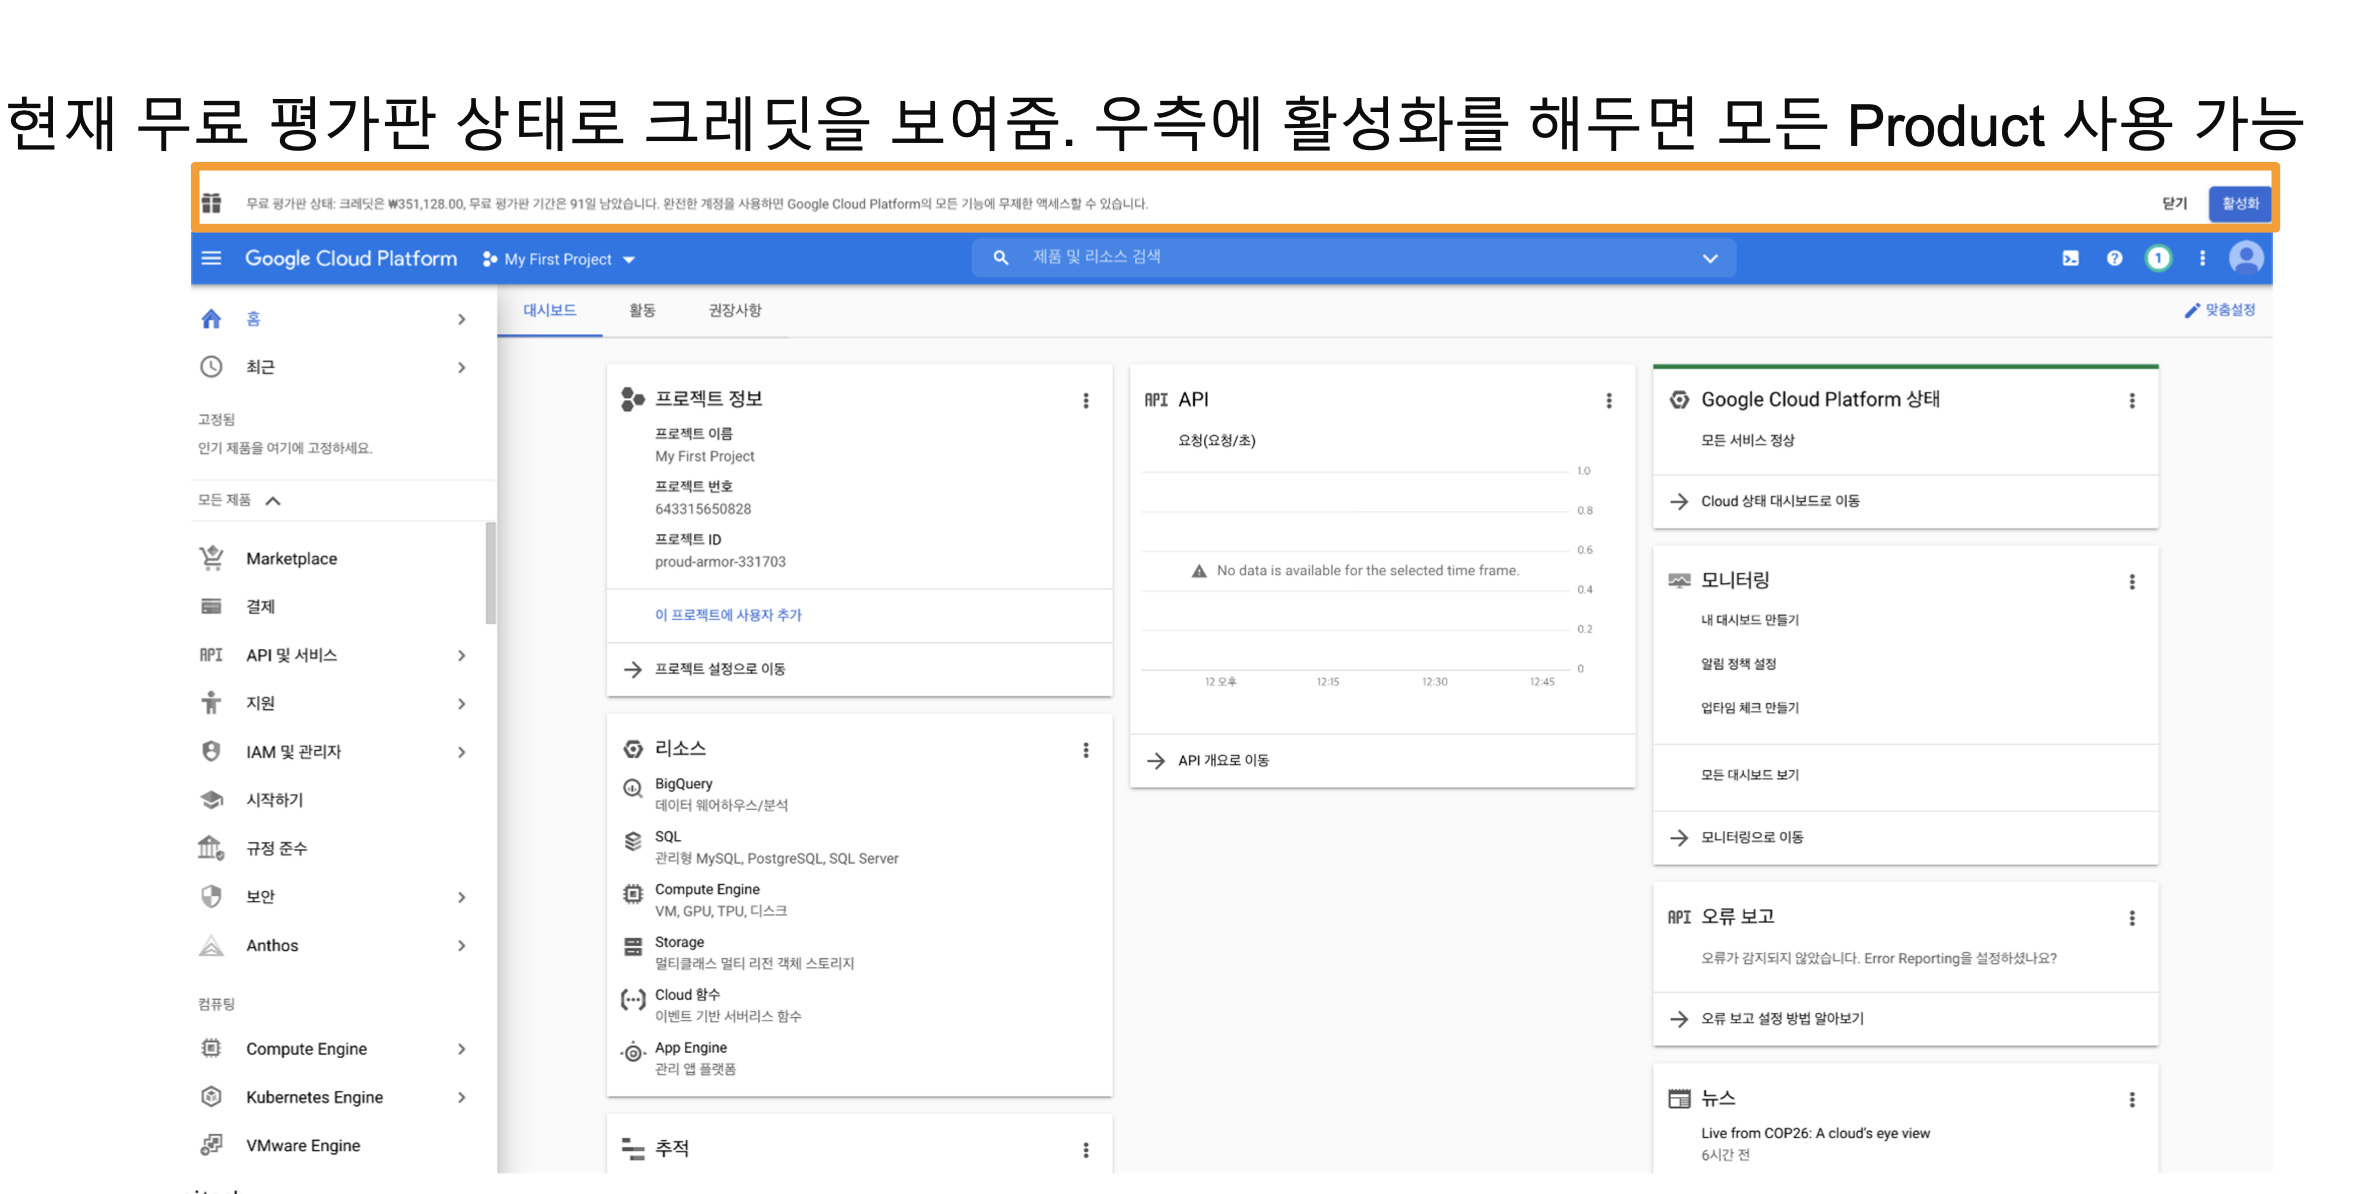Screen dimensions: 2368x1194
Task: Click 이 프로젝트에 사용자 추가 link
Action: 728,615
